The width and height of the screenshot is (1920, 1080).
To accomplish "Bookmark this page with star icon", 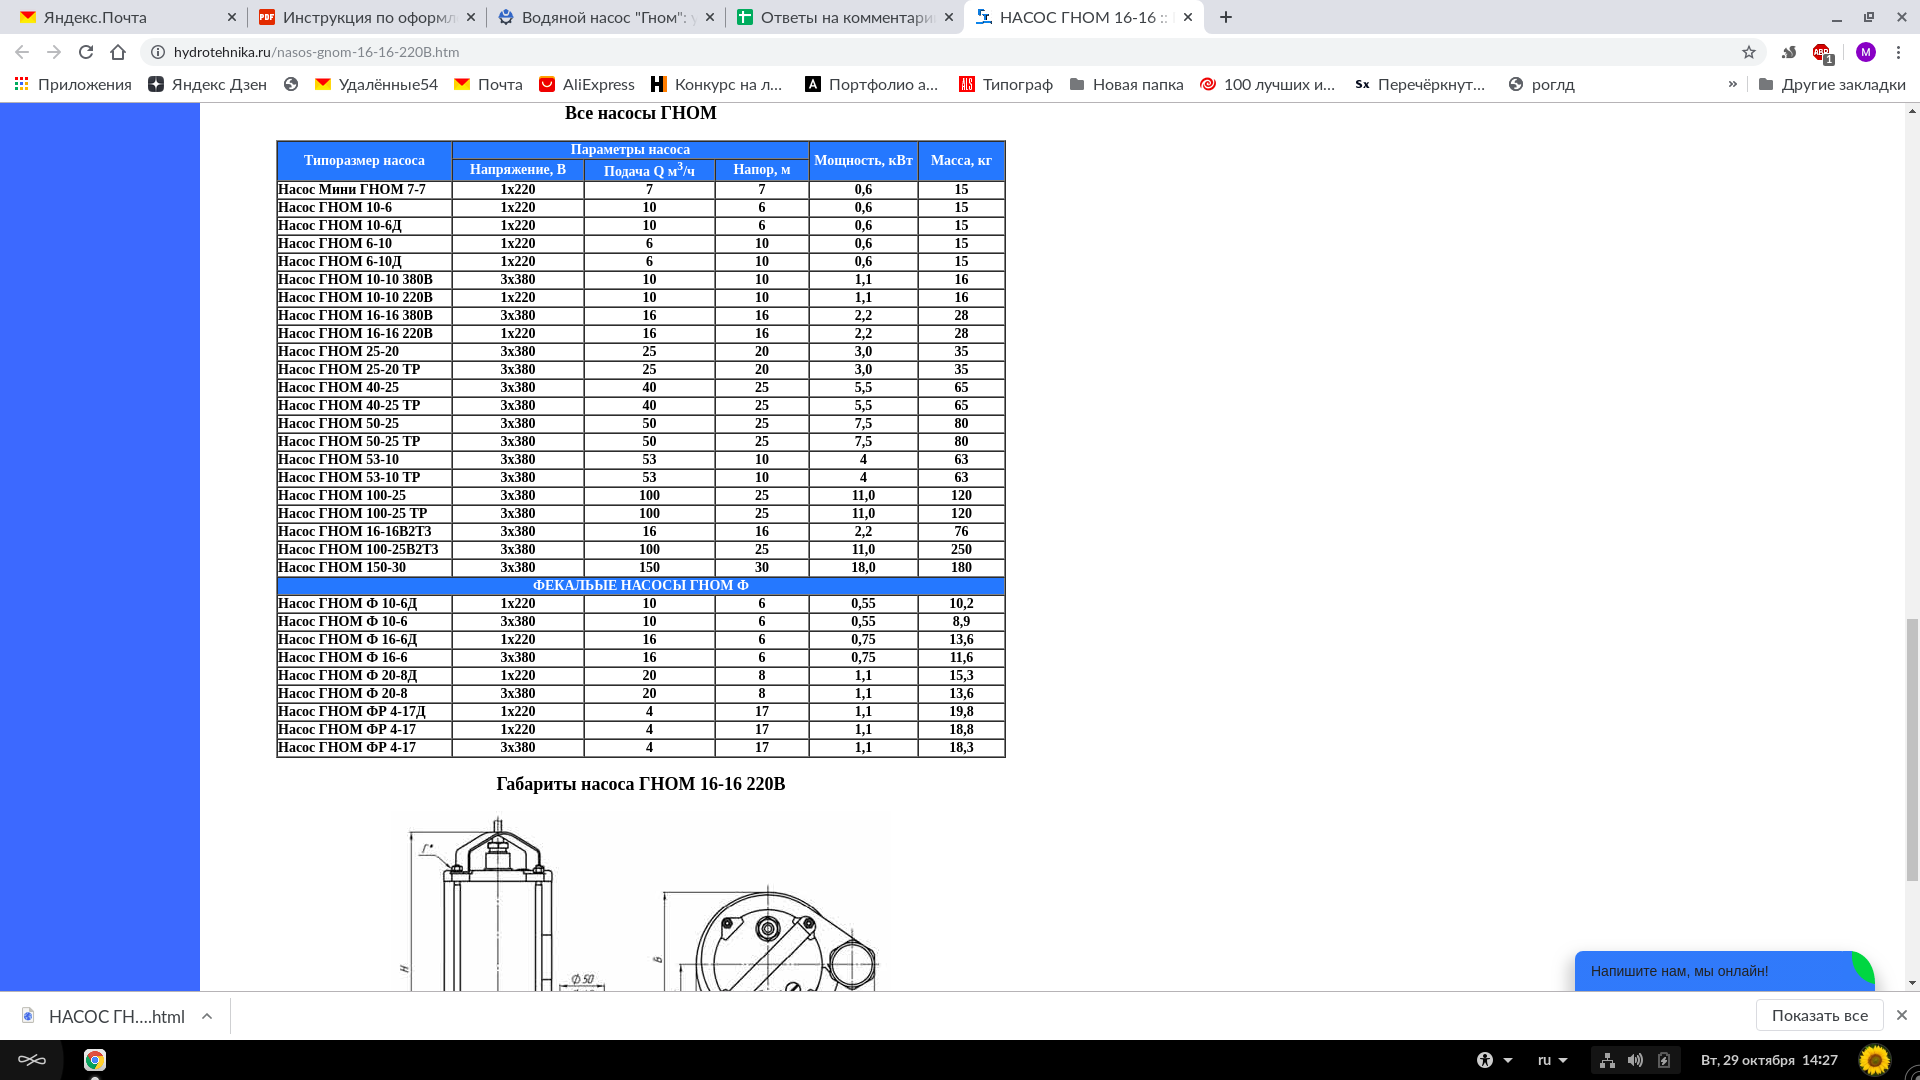I will point(1749,52).
